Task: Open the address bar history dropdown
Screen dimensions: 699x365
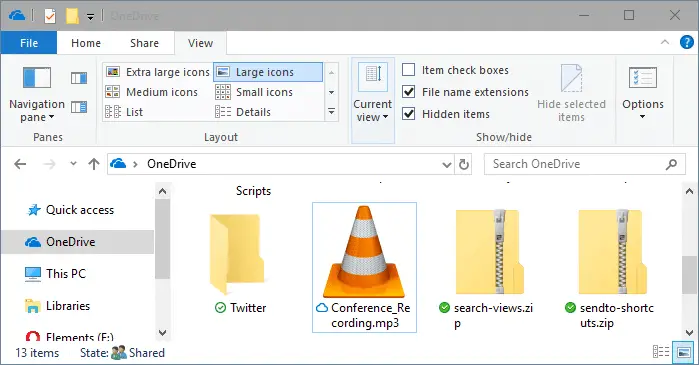Action: pos(447,164)
